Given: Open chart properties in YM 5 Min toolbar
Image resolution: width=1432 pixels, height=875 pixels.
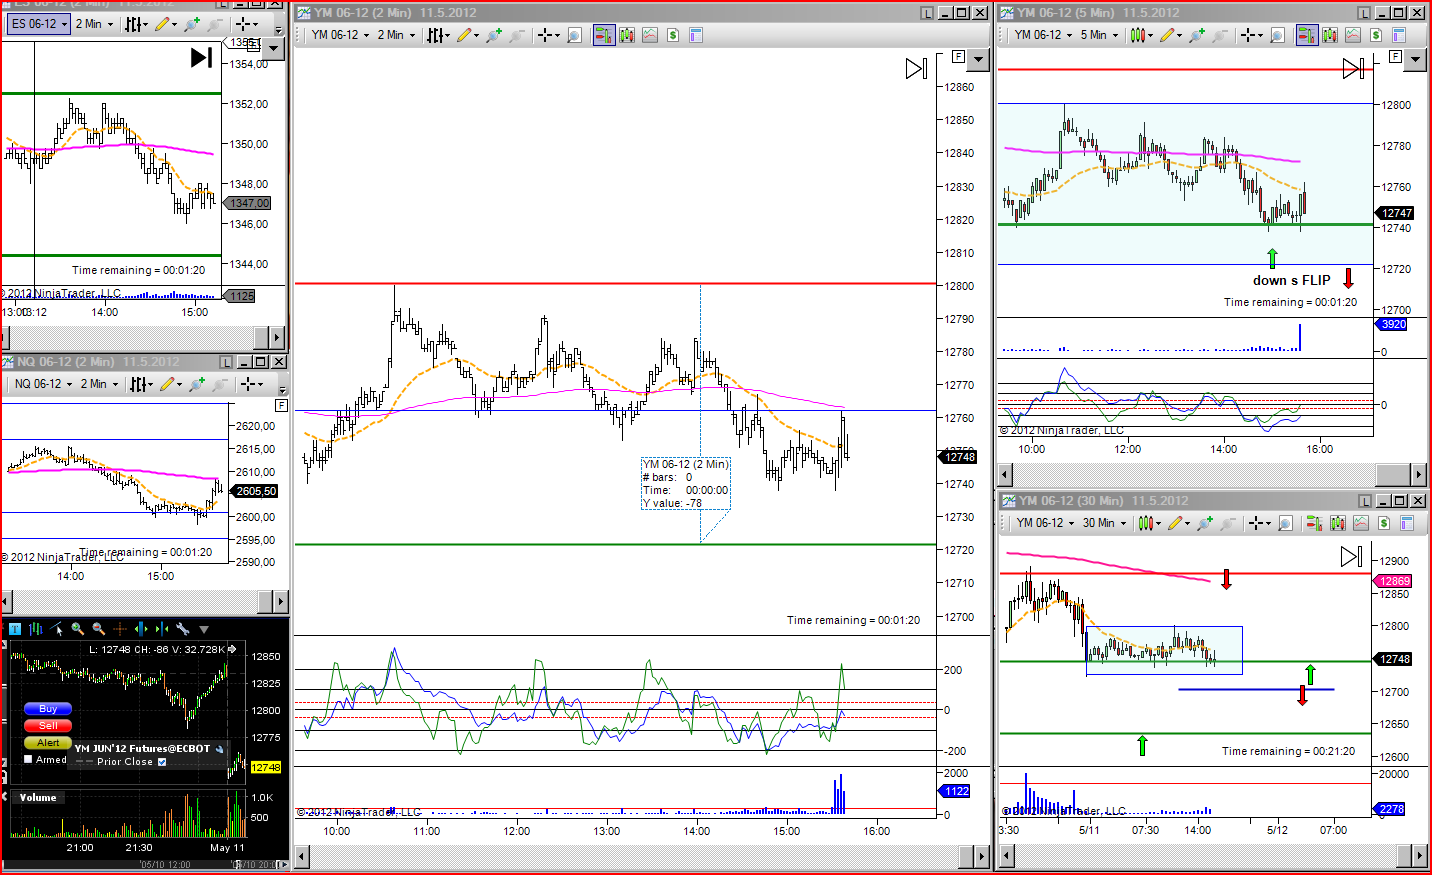Looking at the screenshot, I should pos(1399,35).
